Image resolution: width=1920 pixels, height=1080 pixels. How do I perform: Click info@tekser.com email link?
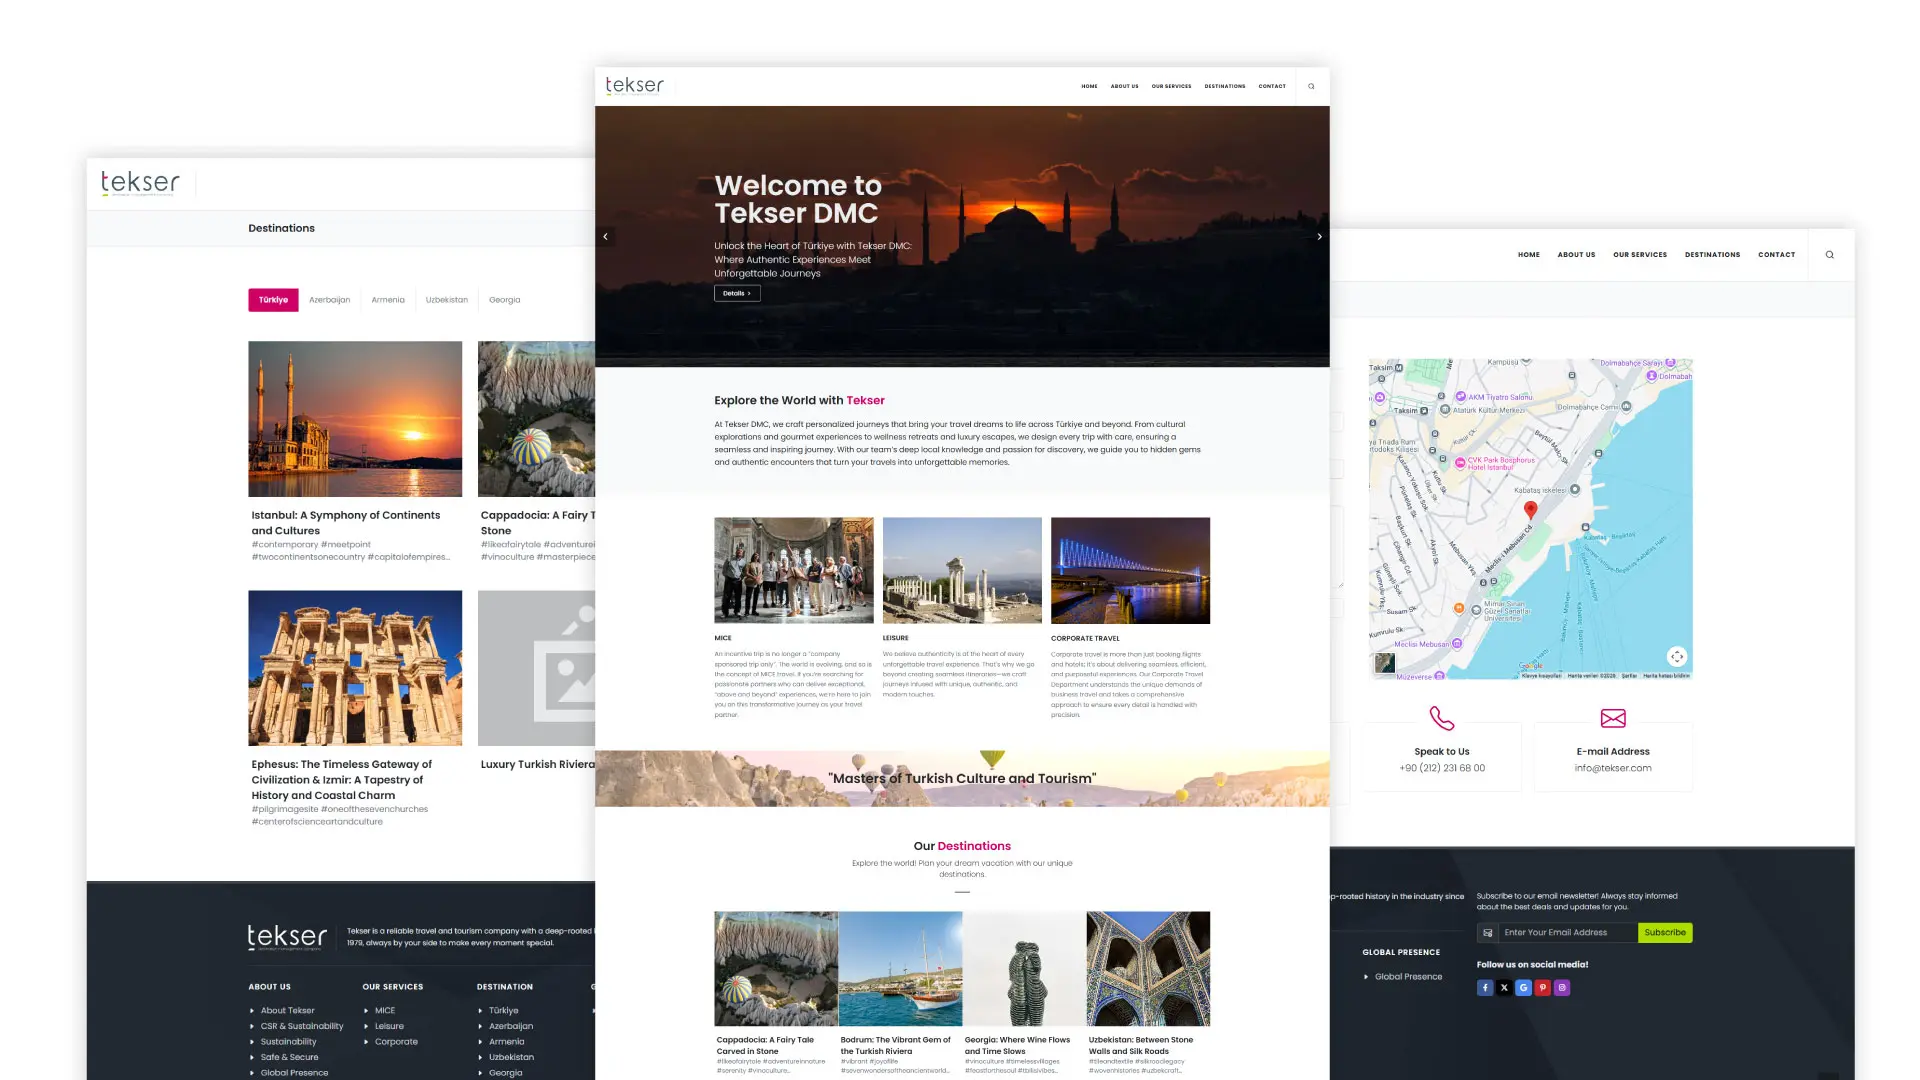[x=1612, y=769]
